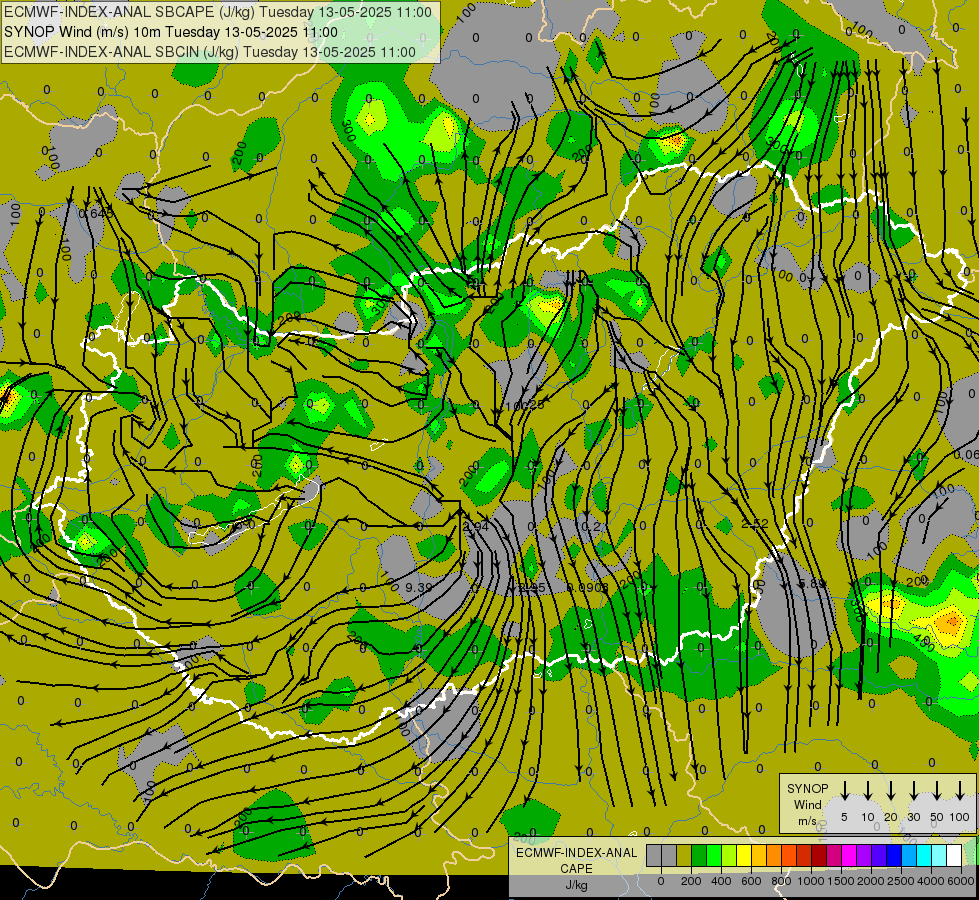Screen dimensions: 979x900
Task: Click the map value '2.52'
Action: click(755, 523)
